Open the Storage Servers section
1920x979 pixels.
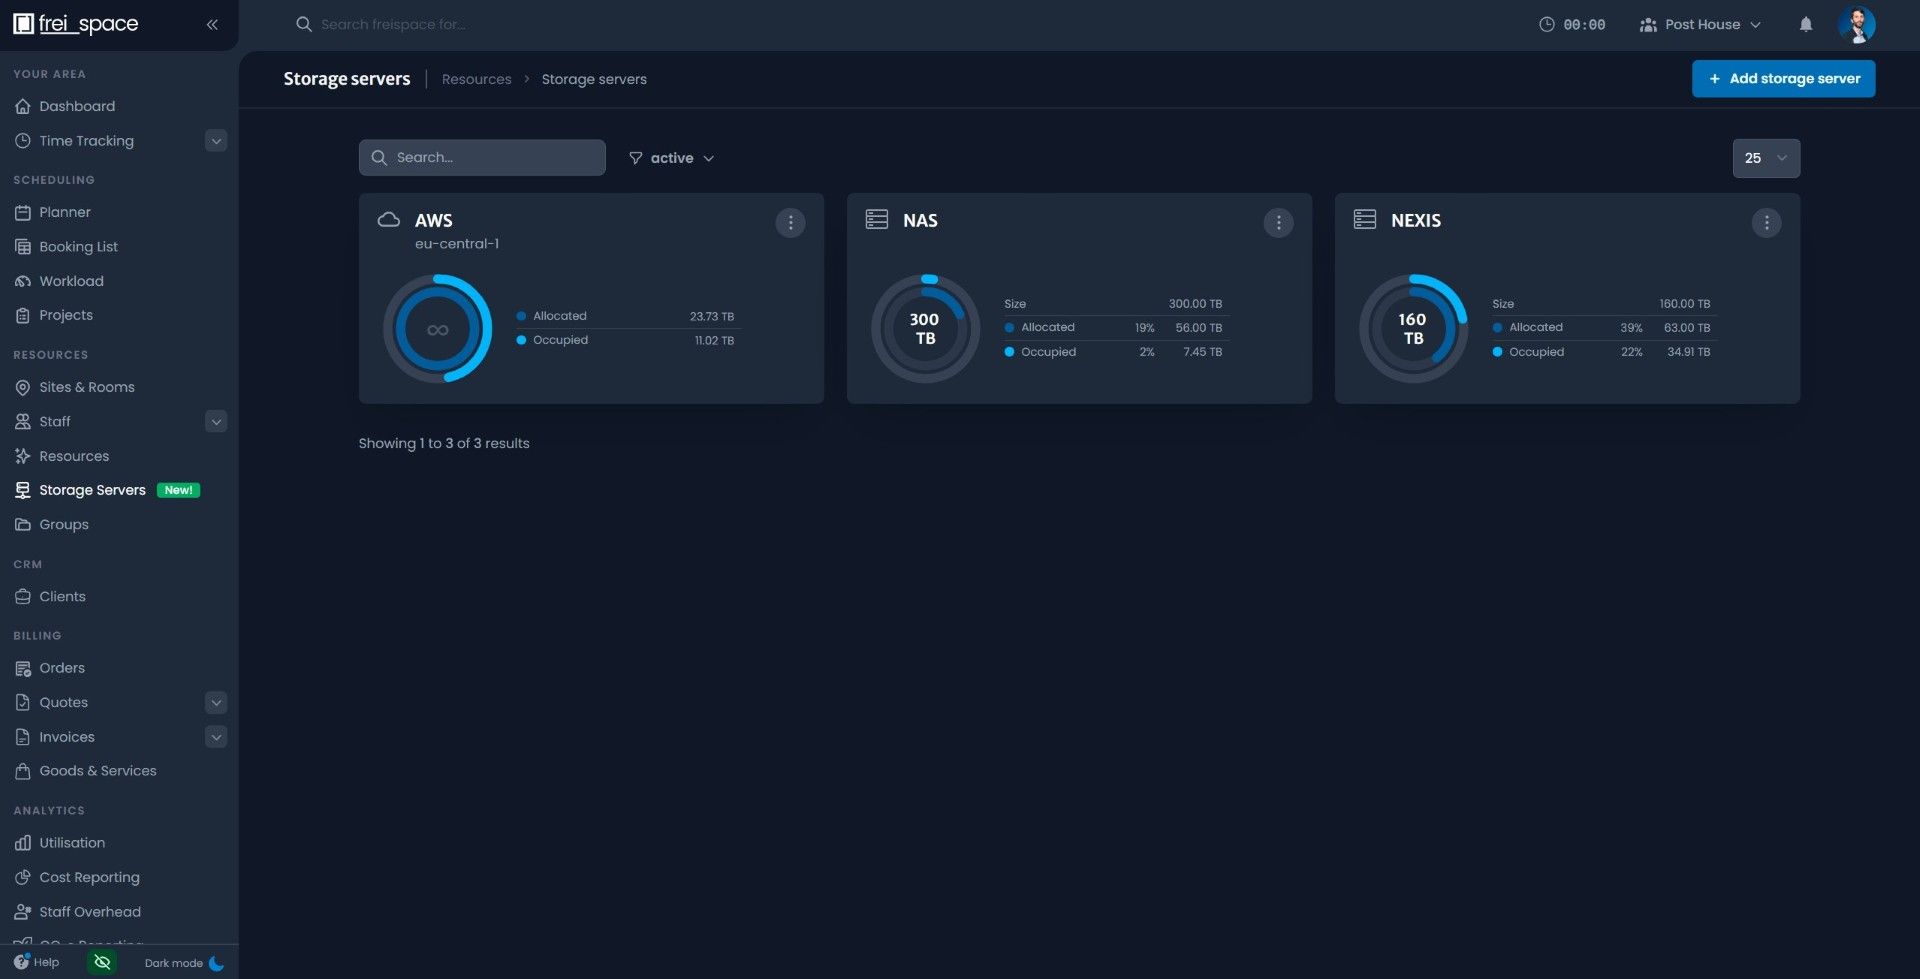coord(93,489)
